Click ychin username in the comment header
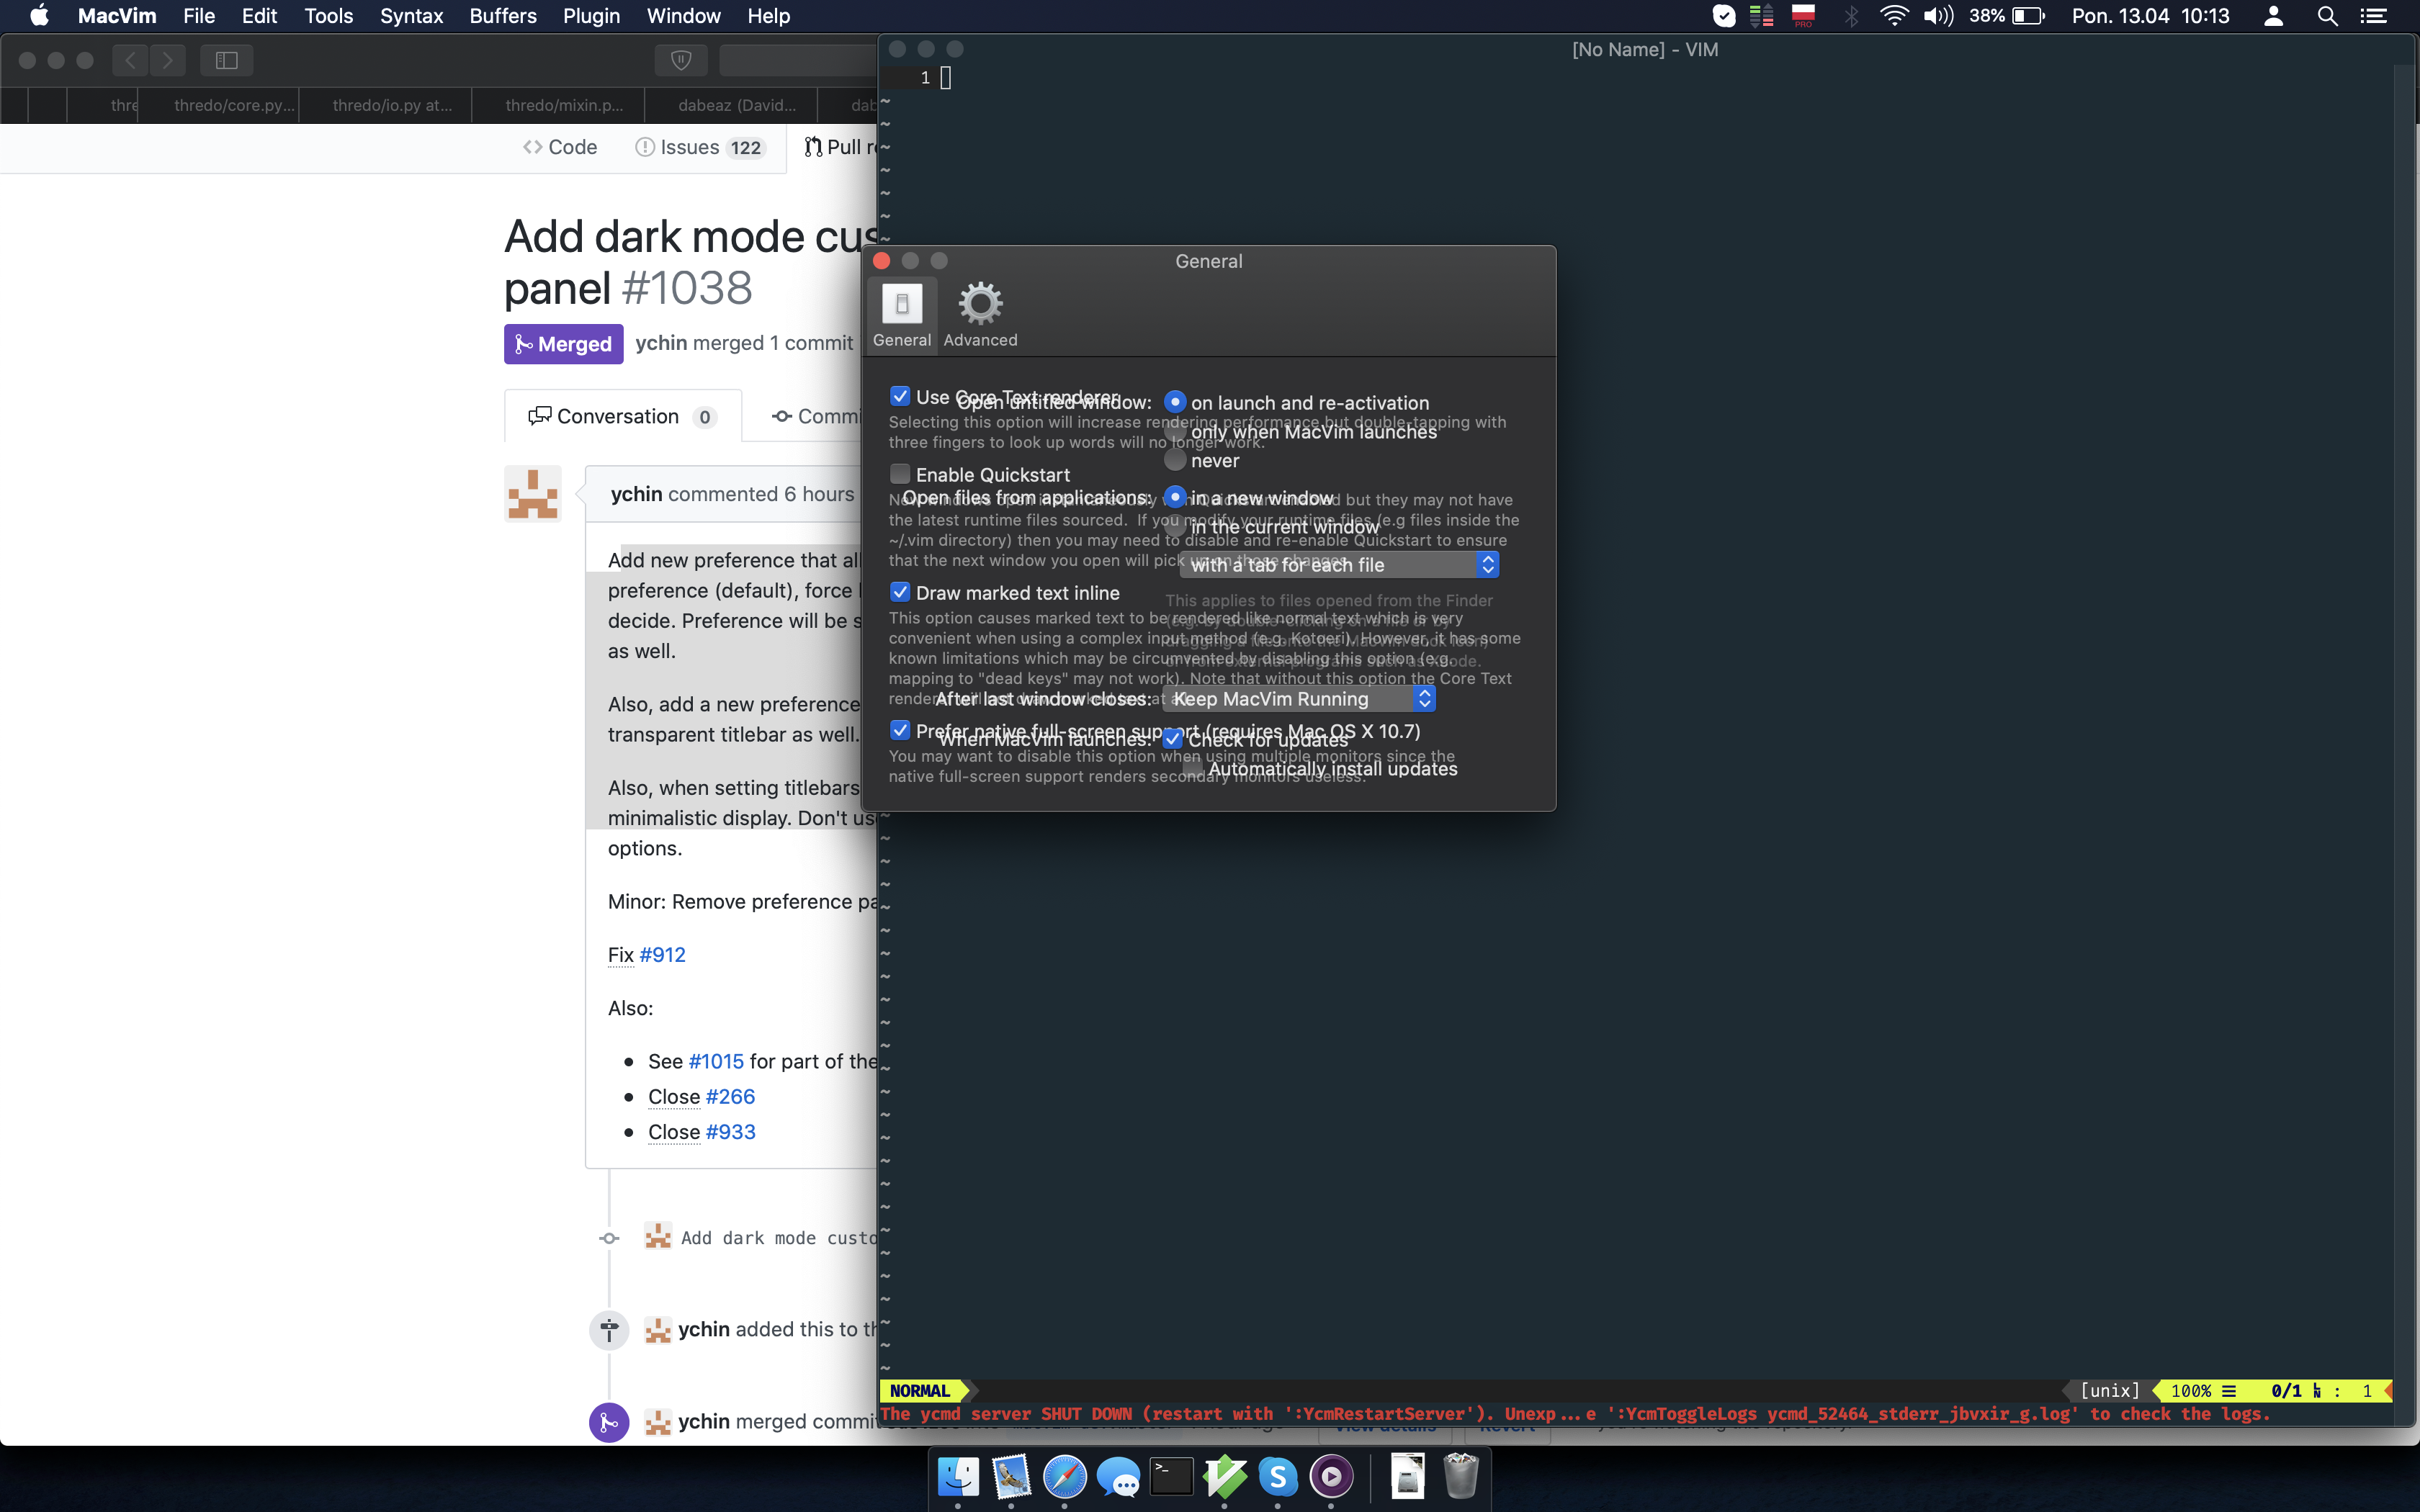Screen dimensions: 2420x1512 [x=636, y=494]
